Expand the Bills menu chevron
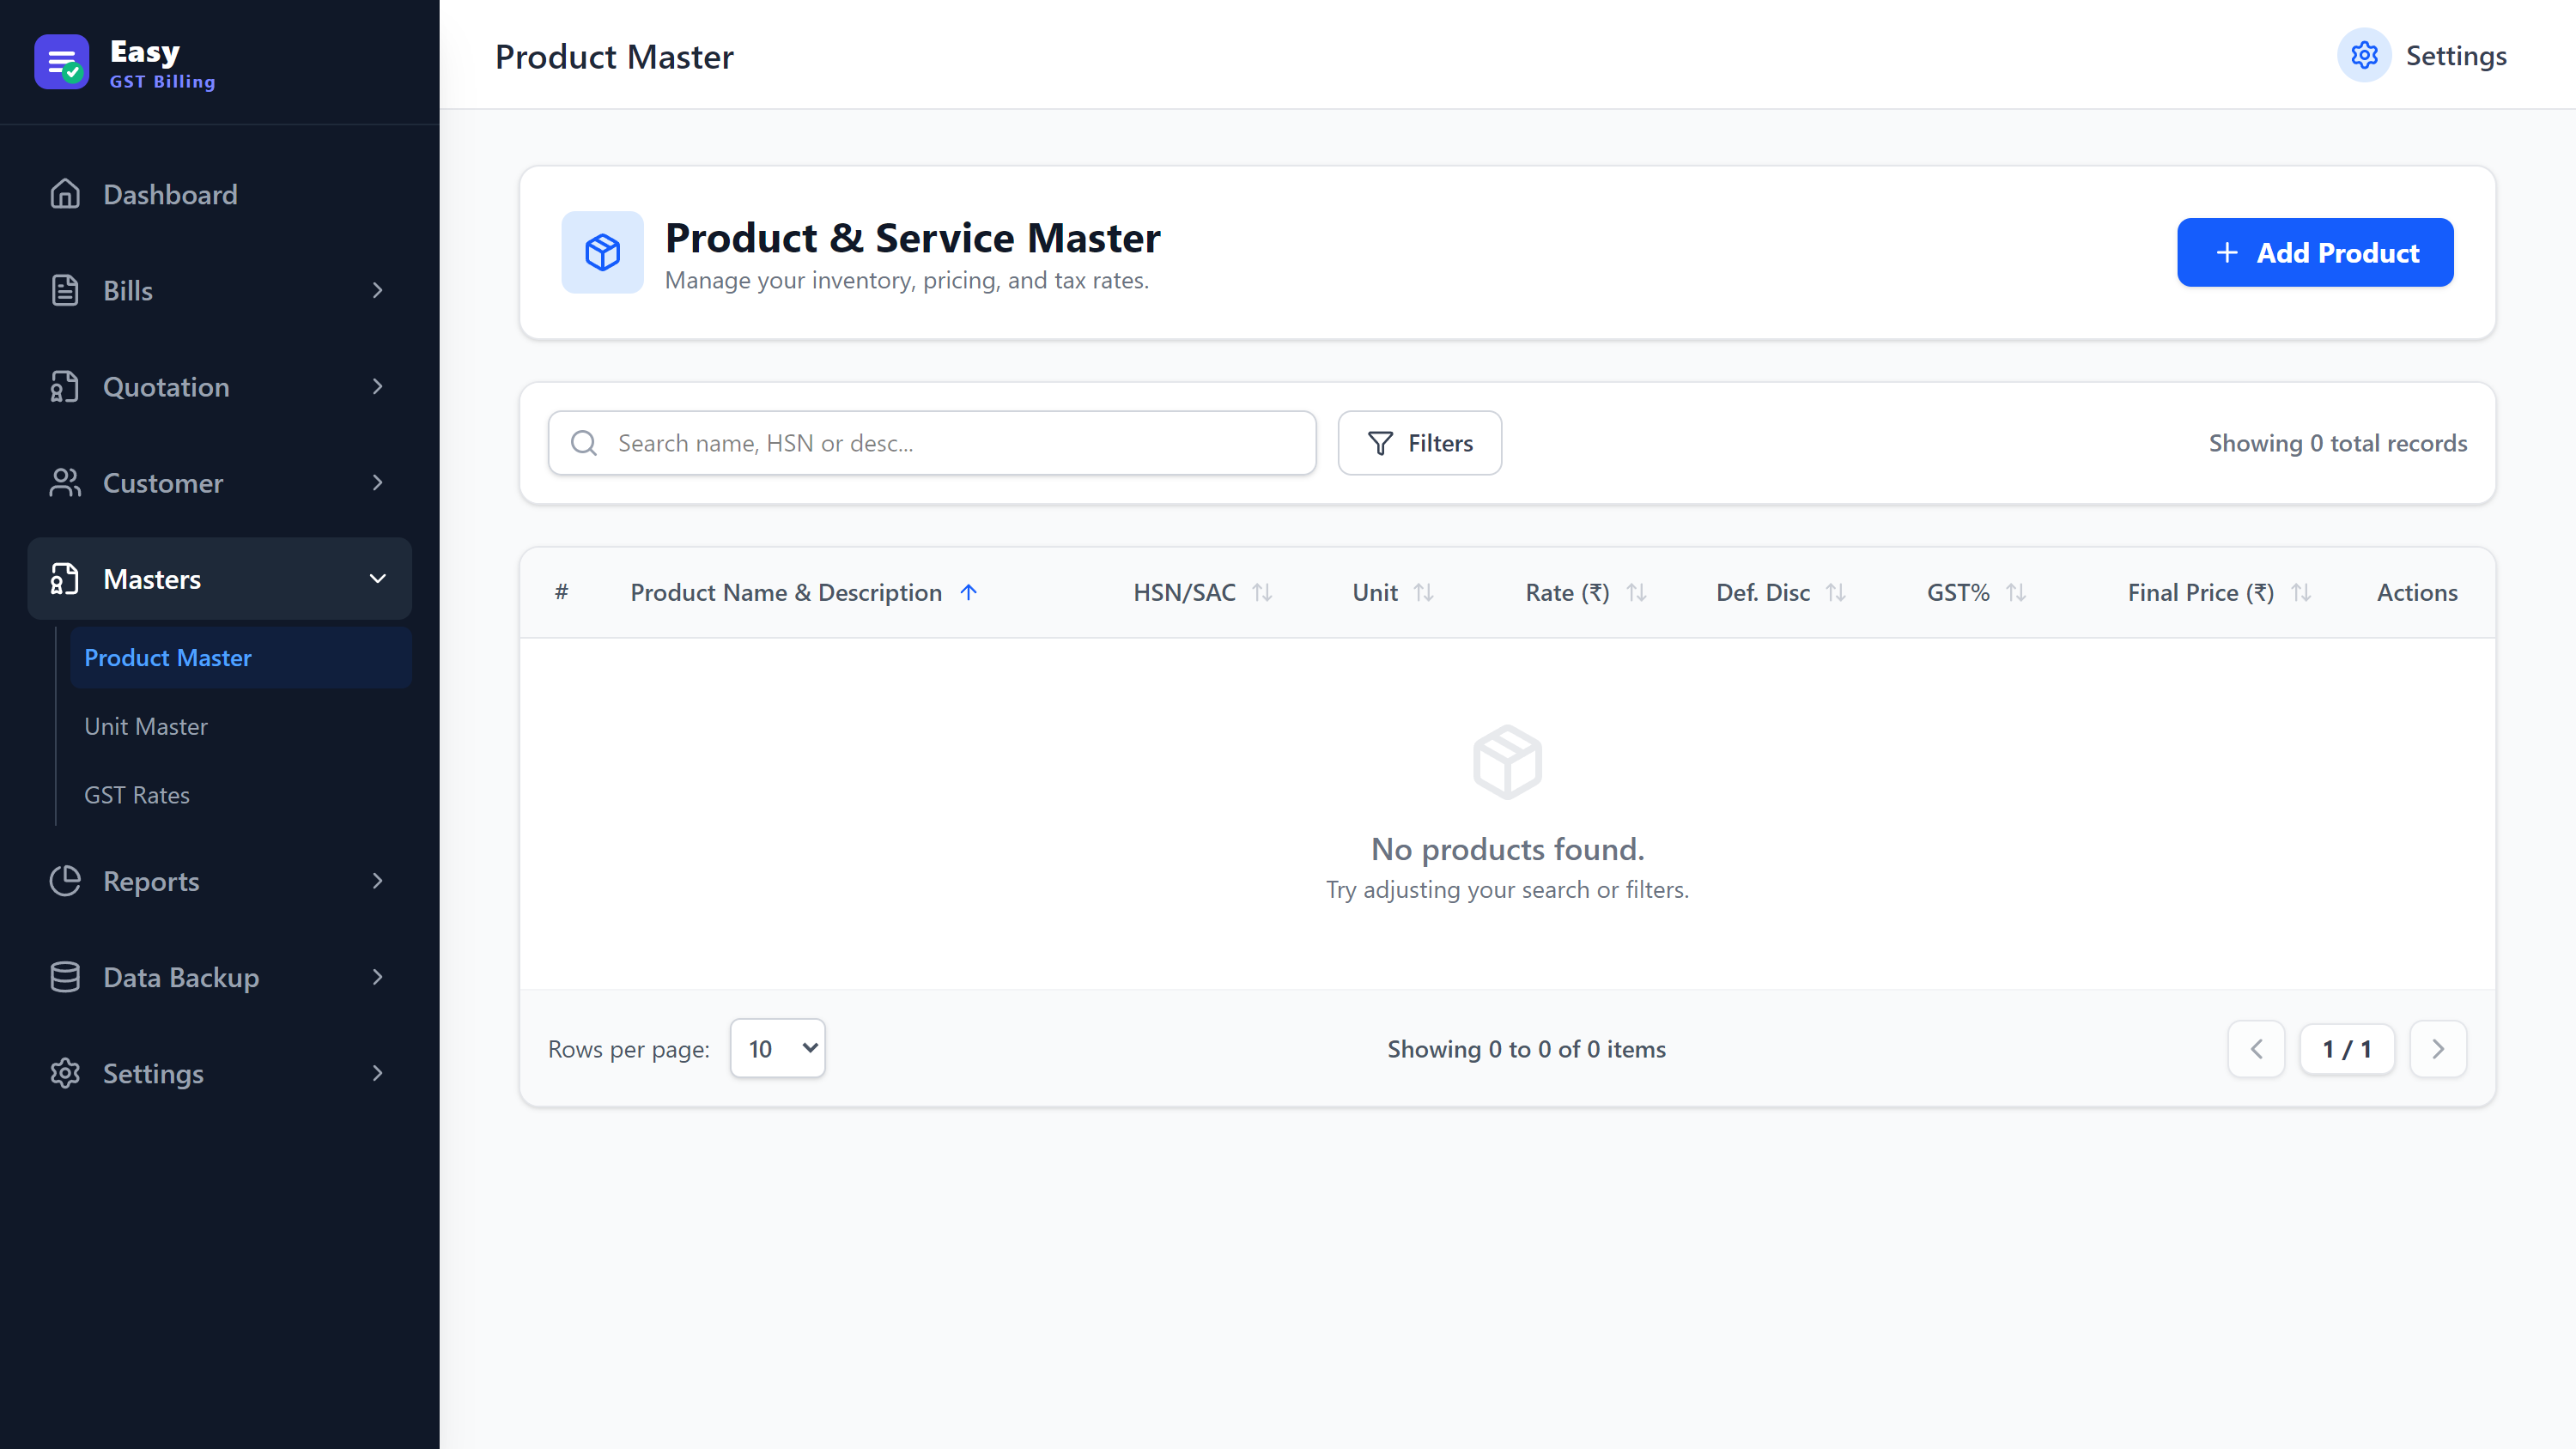The height and width of the screenshot is (1449, 2576). (377, 290)
